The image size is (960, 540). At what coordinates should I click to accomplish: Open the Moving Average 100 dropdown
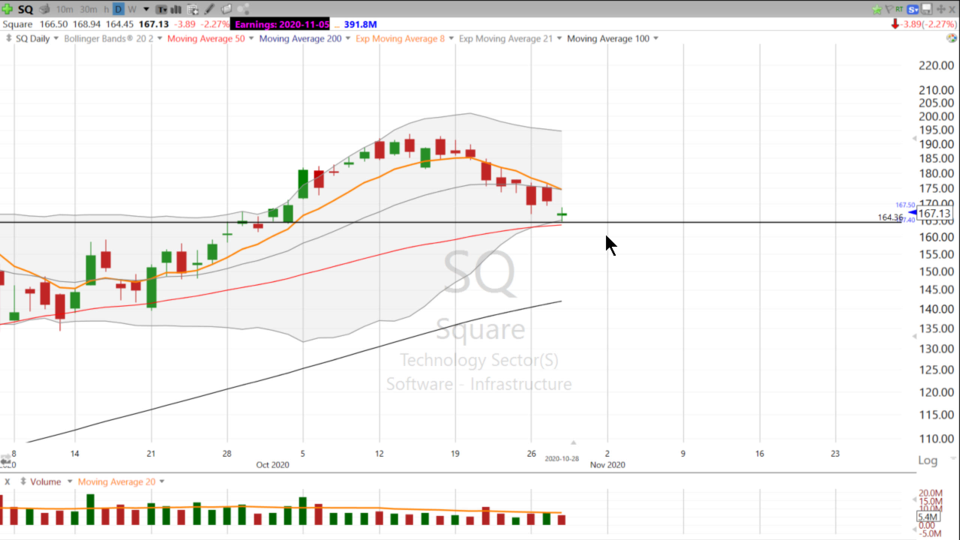656,39
